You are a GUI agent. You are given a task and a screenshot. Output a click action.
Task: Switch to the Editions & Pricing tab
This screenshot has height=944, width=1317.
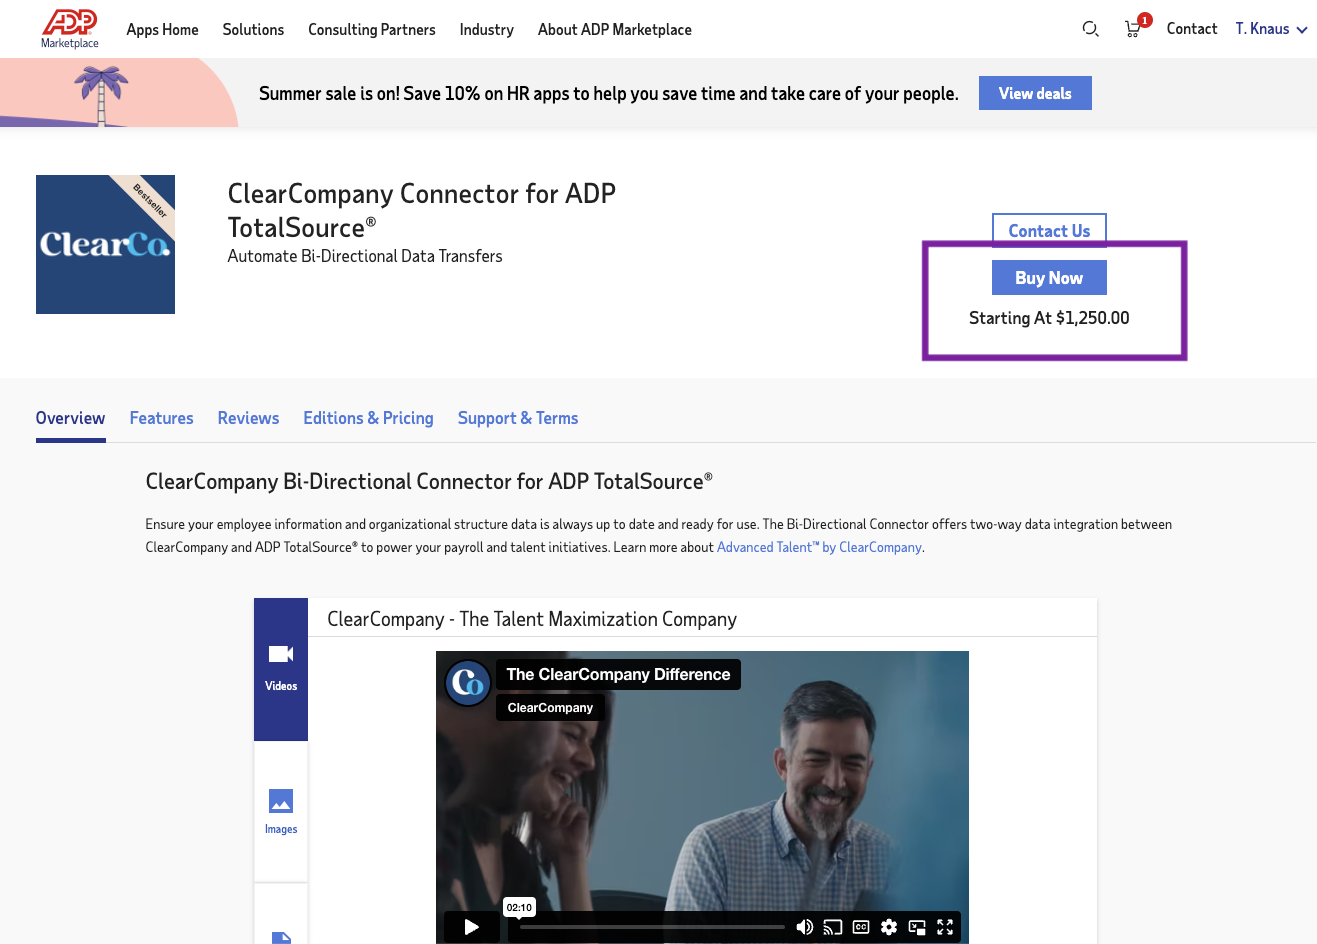coord(368,418)
